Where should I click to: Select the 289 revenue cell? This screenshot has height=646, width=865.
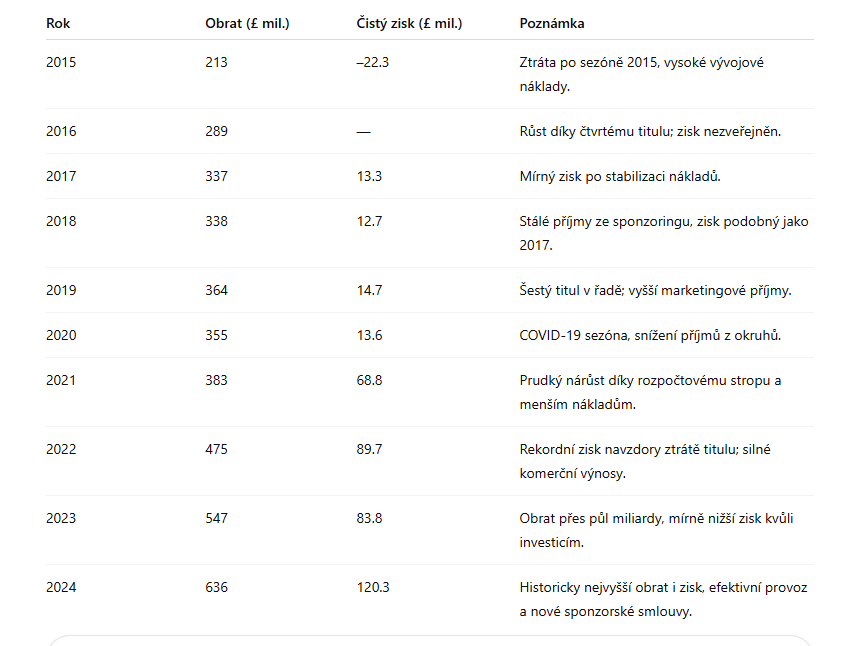pos(216,131)
